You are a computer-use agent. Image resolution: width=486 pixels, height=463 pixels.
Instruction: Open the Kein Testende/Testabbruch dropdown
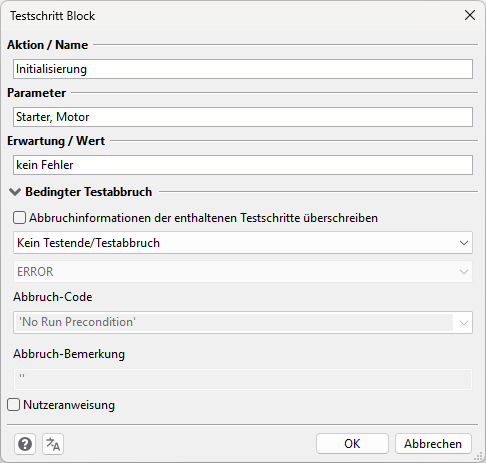coord(243,243)
